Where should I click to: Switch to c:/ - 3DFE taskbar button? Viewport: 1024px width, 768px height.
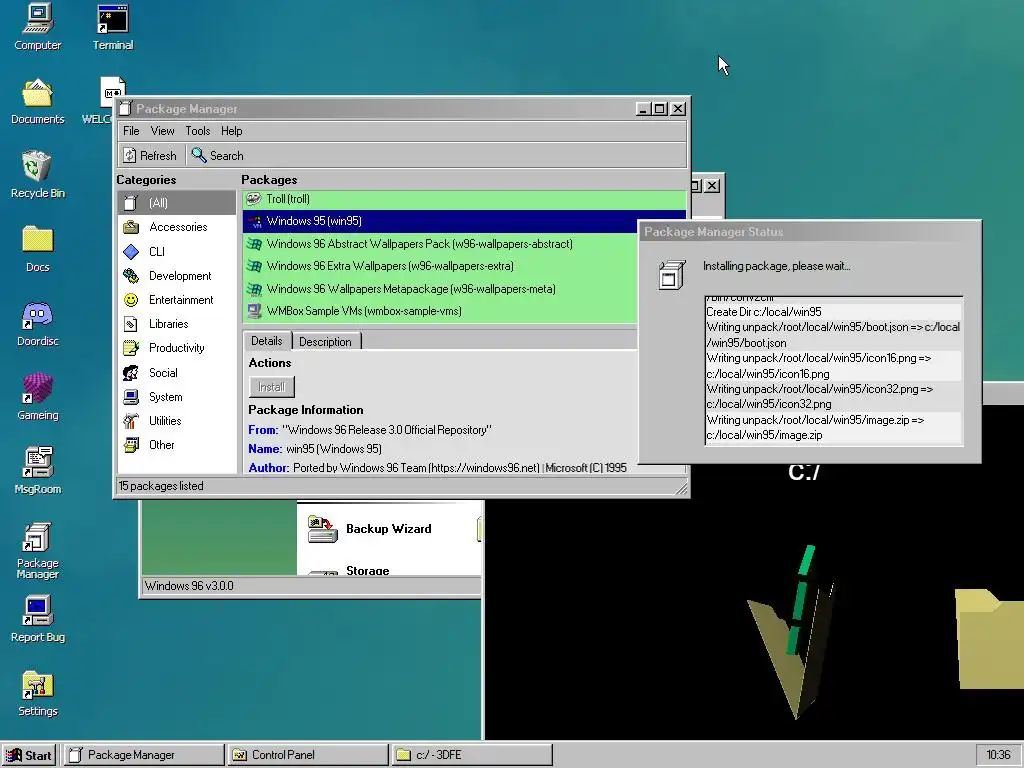pyautogui.click(x=472, y=755)
